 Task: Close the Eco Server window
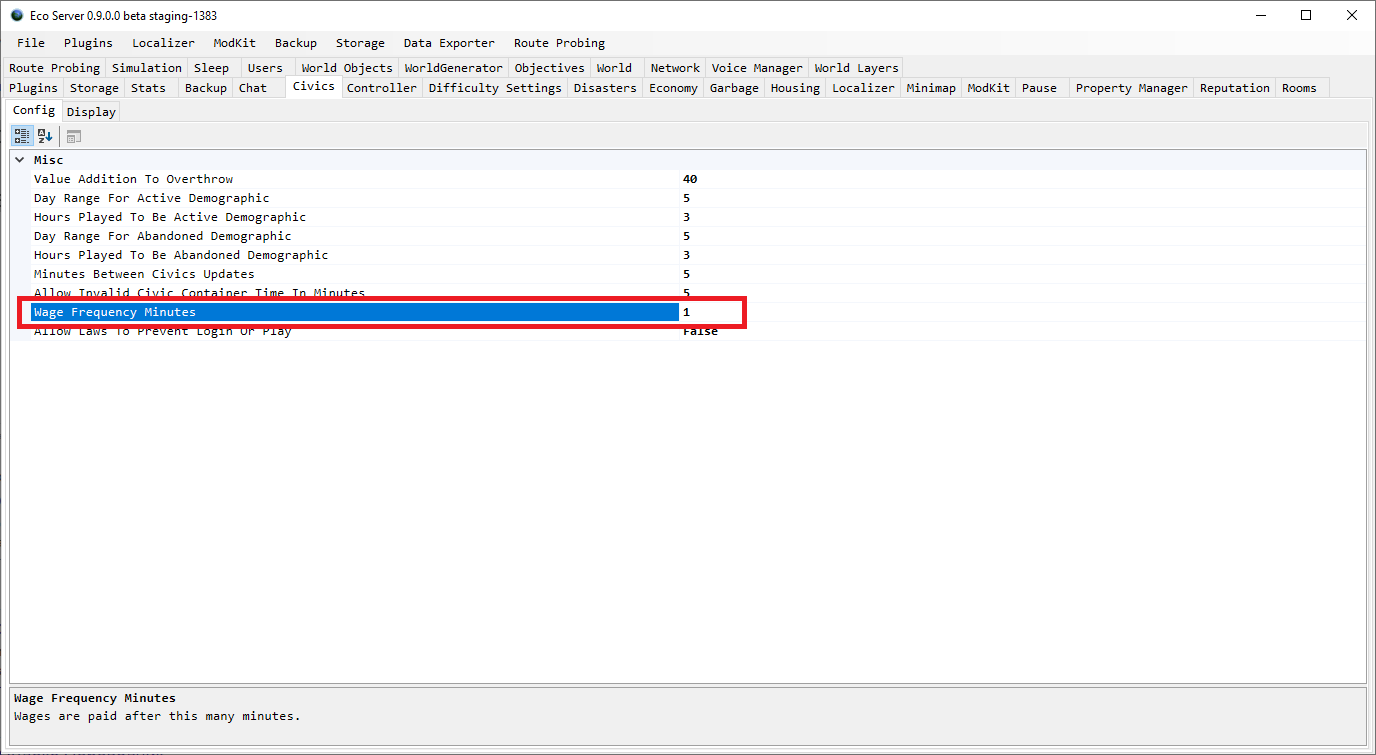1352,15
